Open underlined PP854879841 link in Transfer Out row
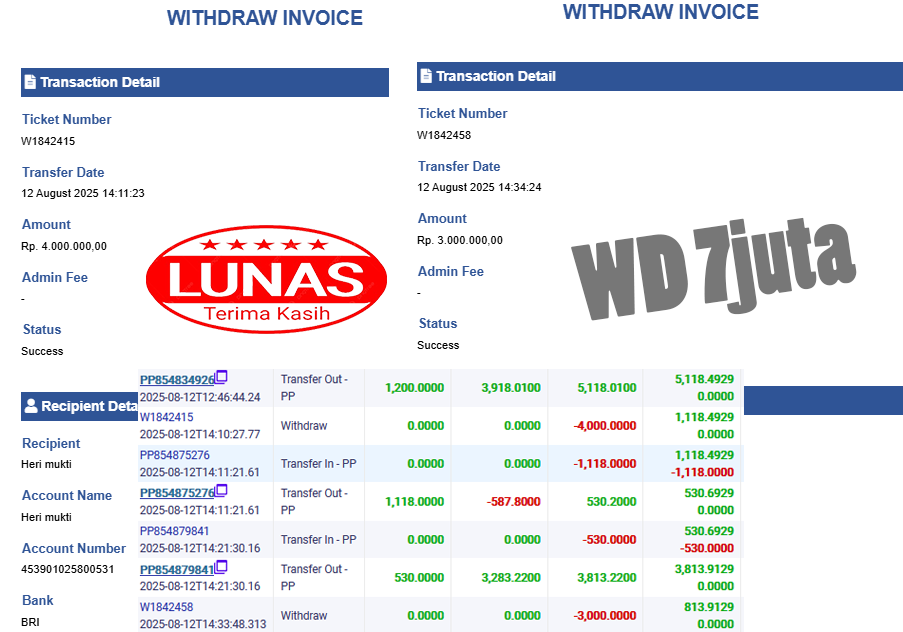This screenshot has height=632, width=903. [177, 570]
